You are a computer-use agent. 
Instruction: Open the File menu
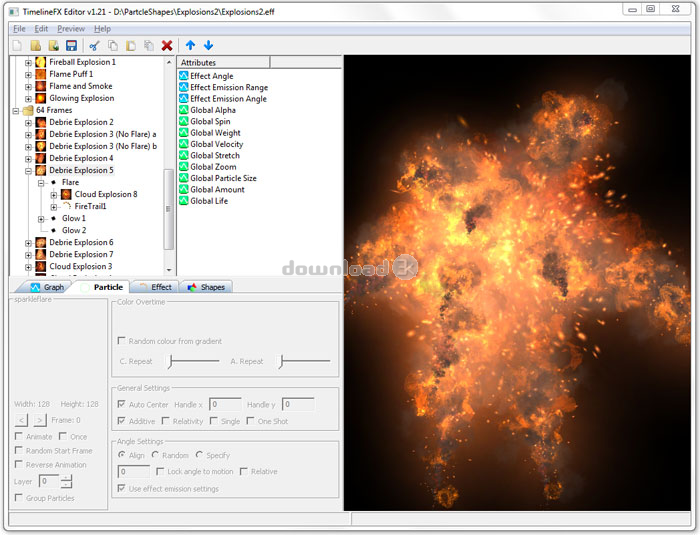19,29
